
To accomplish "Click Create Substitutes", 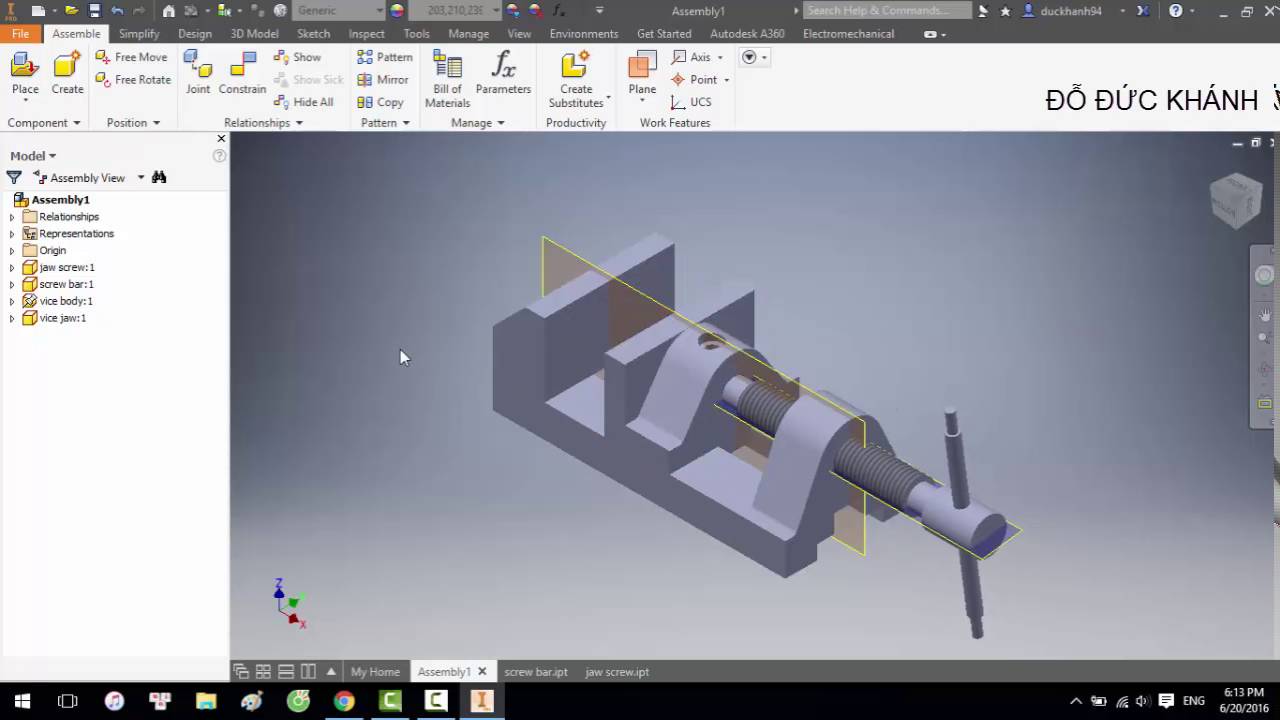I will (x=576, y=79).
